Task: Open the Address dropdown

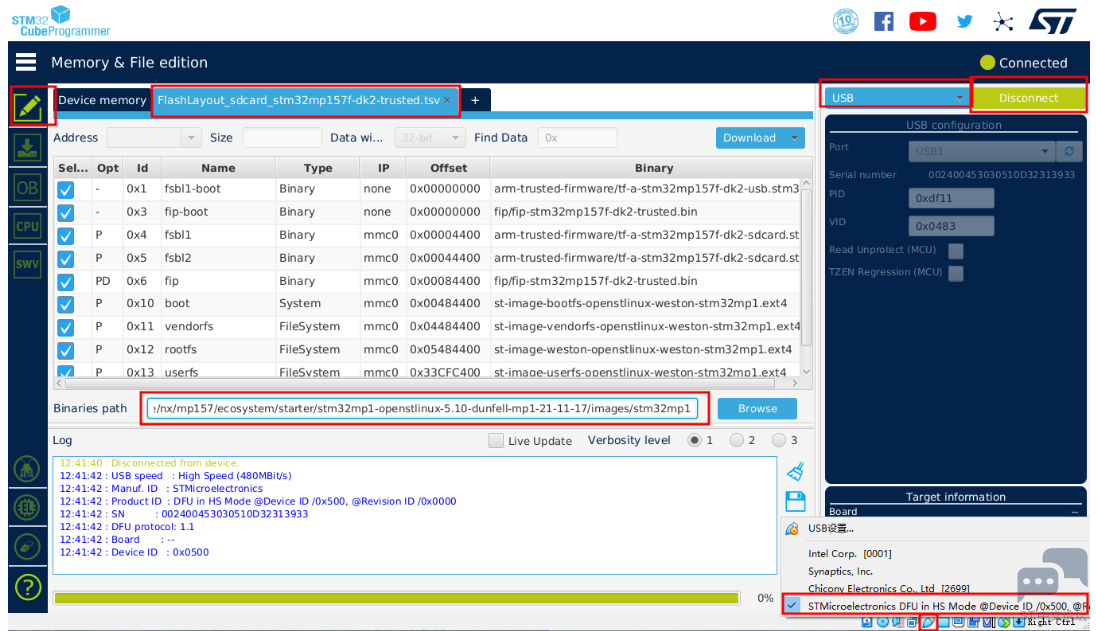Action: coord(154,138)
